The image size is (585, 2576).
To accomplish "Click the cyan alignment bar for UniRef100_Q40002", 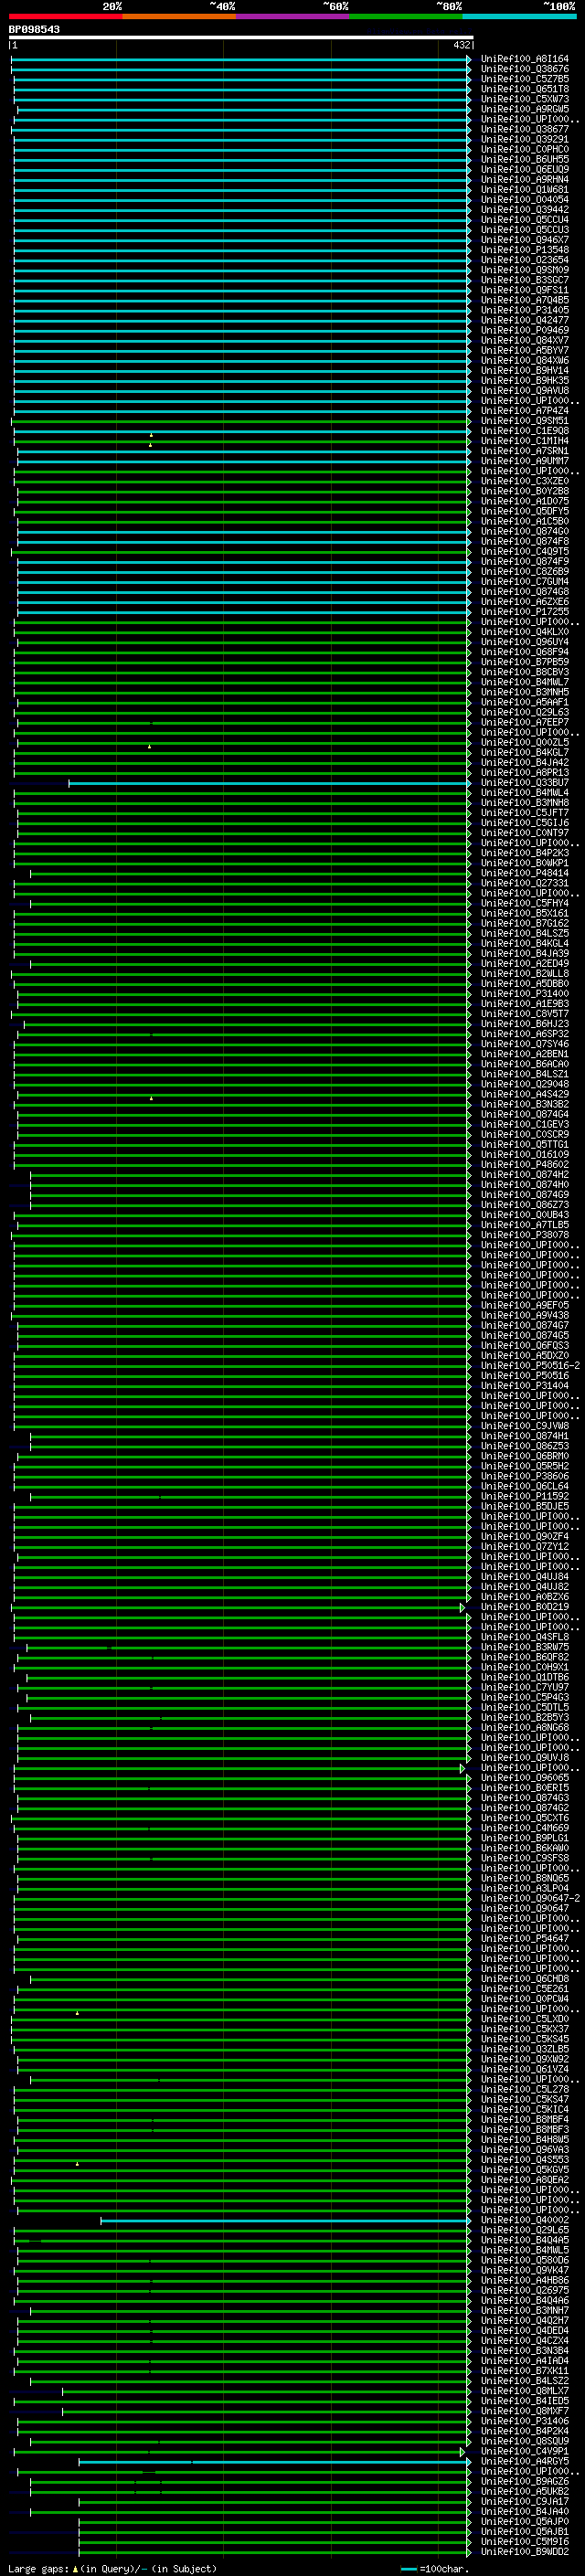I will point(285,2221).
